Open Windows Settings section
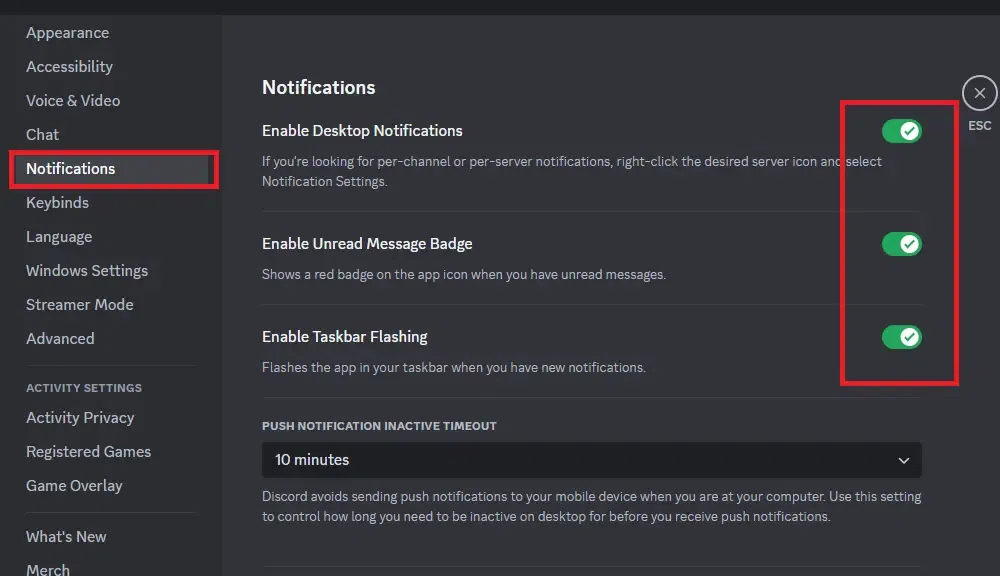This screenshot has height=576, width=1000. coord(87,271)
